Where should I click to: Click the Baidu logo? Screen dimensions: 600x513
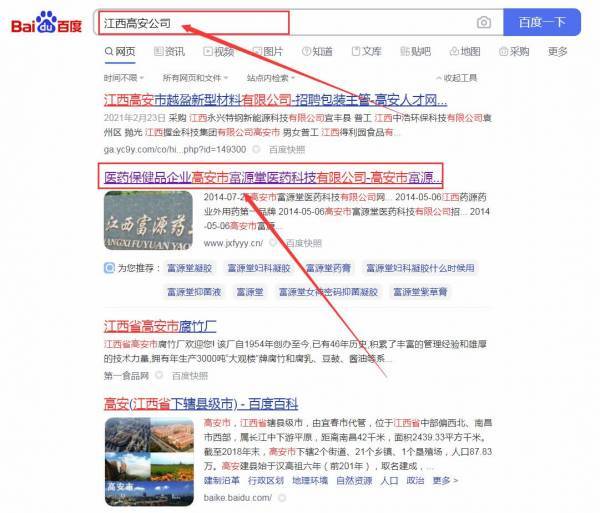pos(47,22)
